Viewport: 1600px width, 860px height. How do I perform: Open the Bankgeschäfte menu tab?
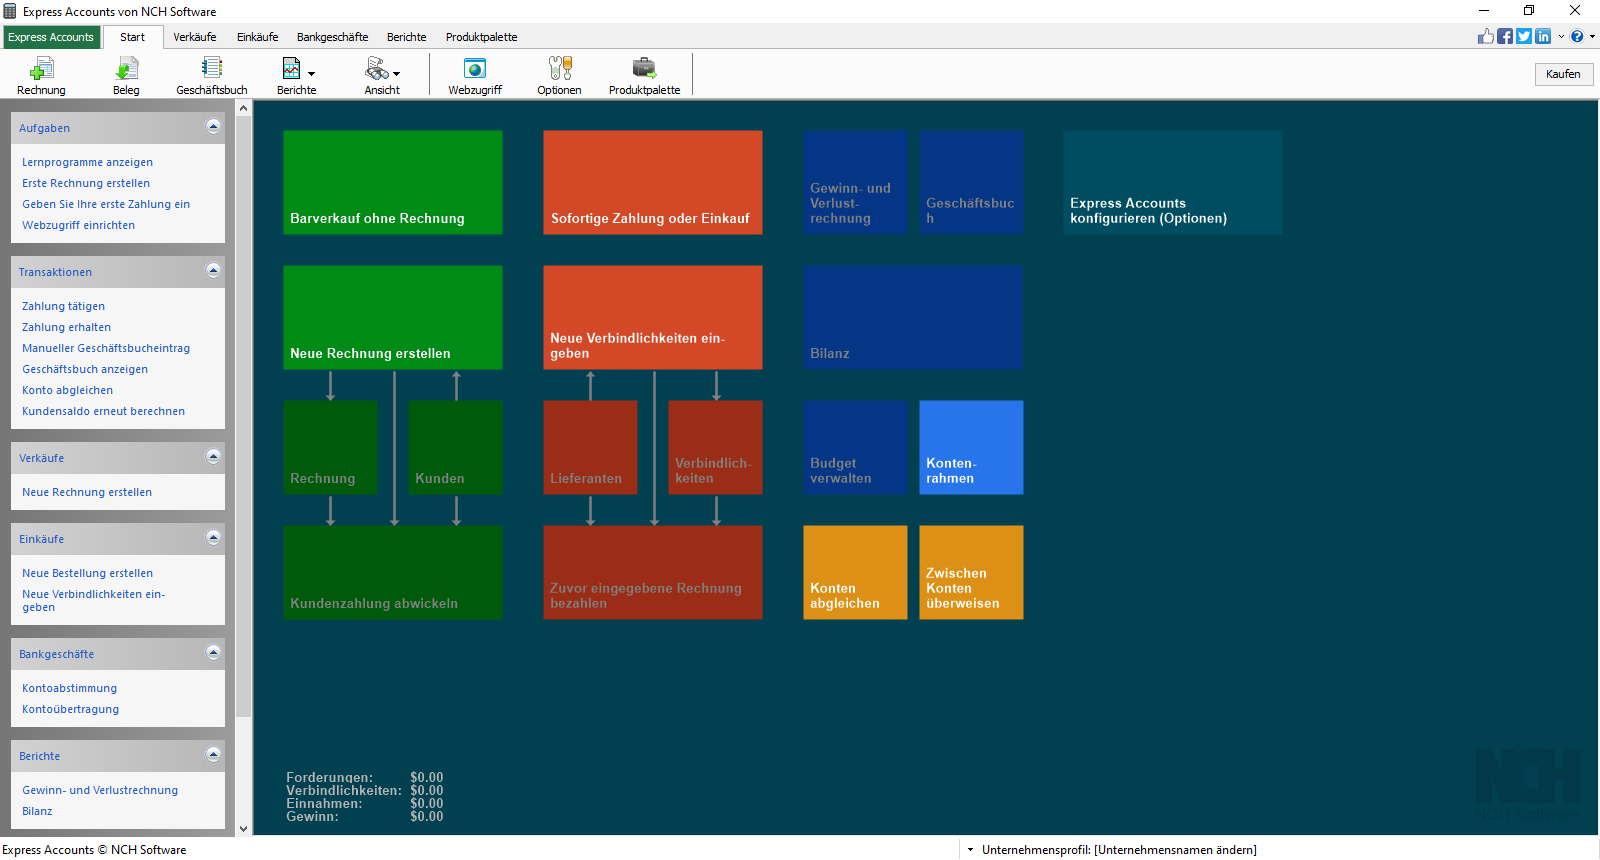[x=333, y=37]
